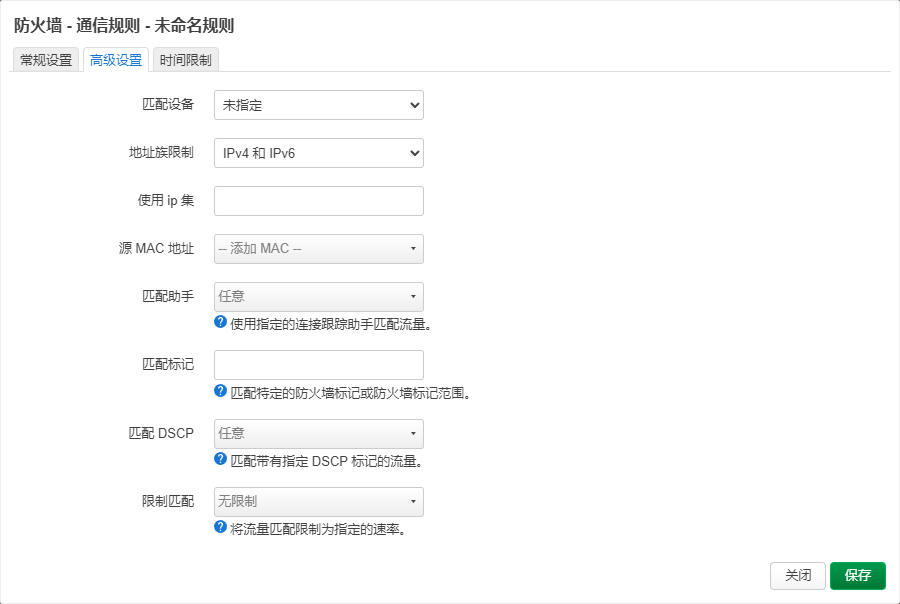This screenshot has height=604, width=900.
Task: Click the 关闭 button
Action: [797, 576]
